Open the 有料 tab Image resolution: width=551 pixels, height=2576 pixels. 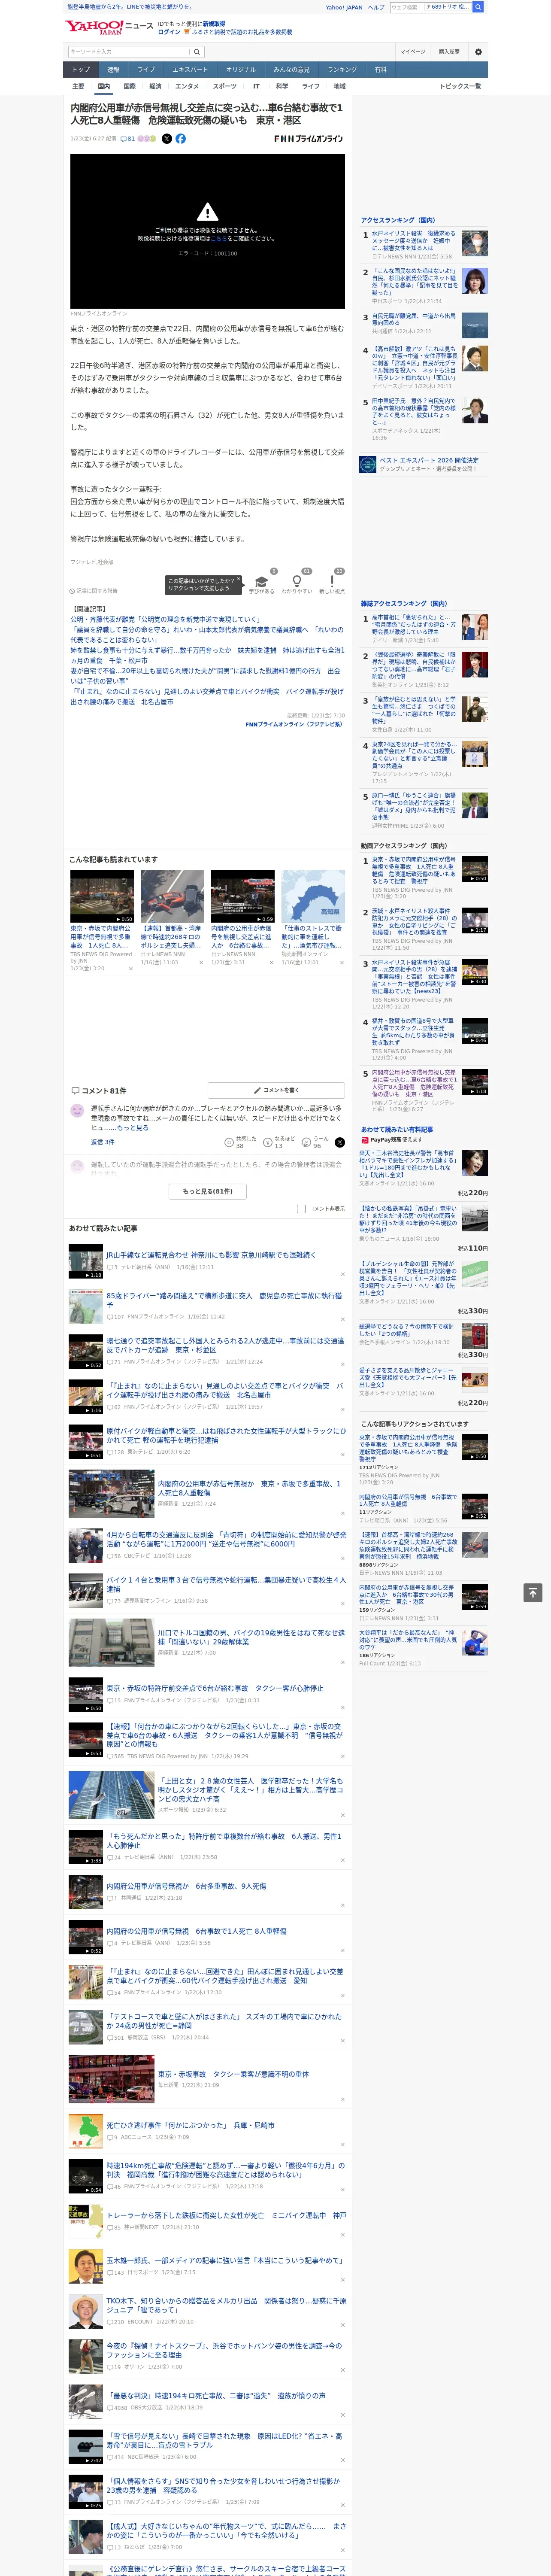[380, 70]
